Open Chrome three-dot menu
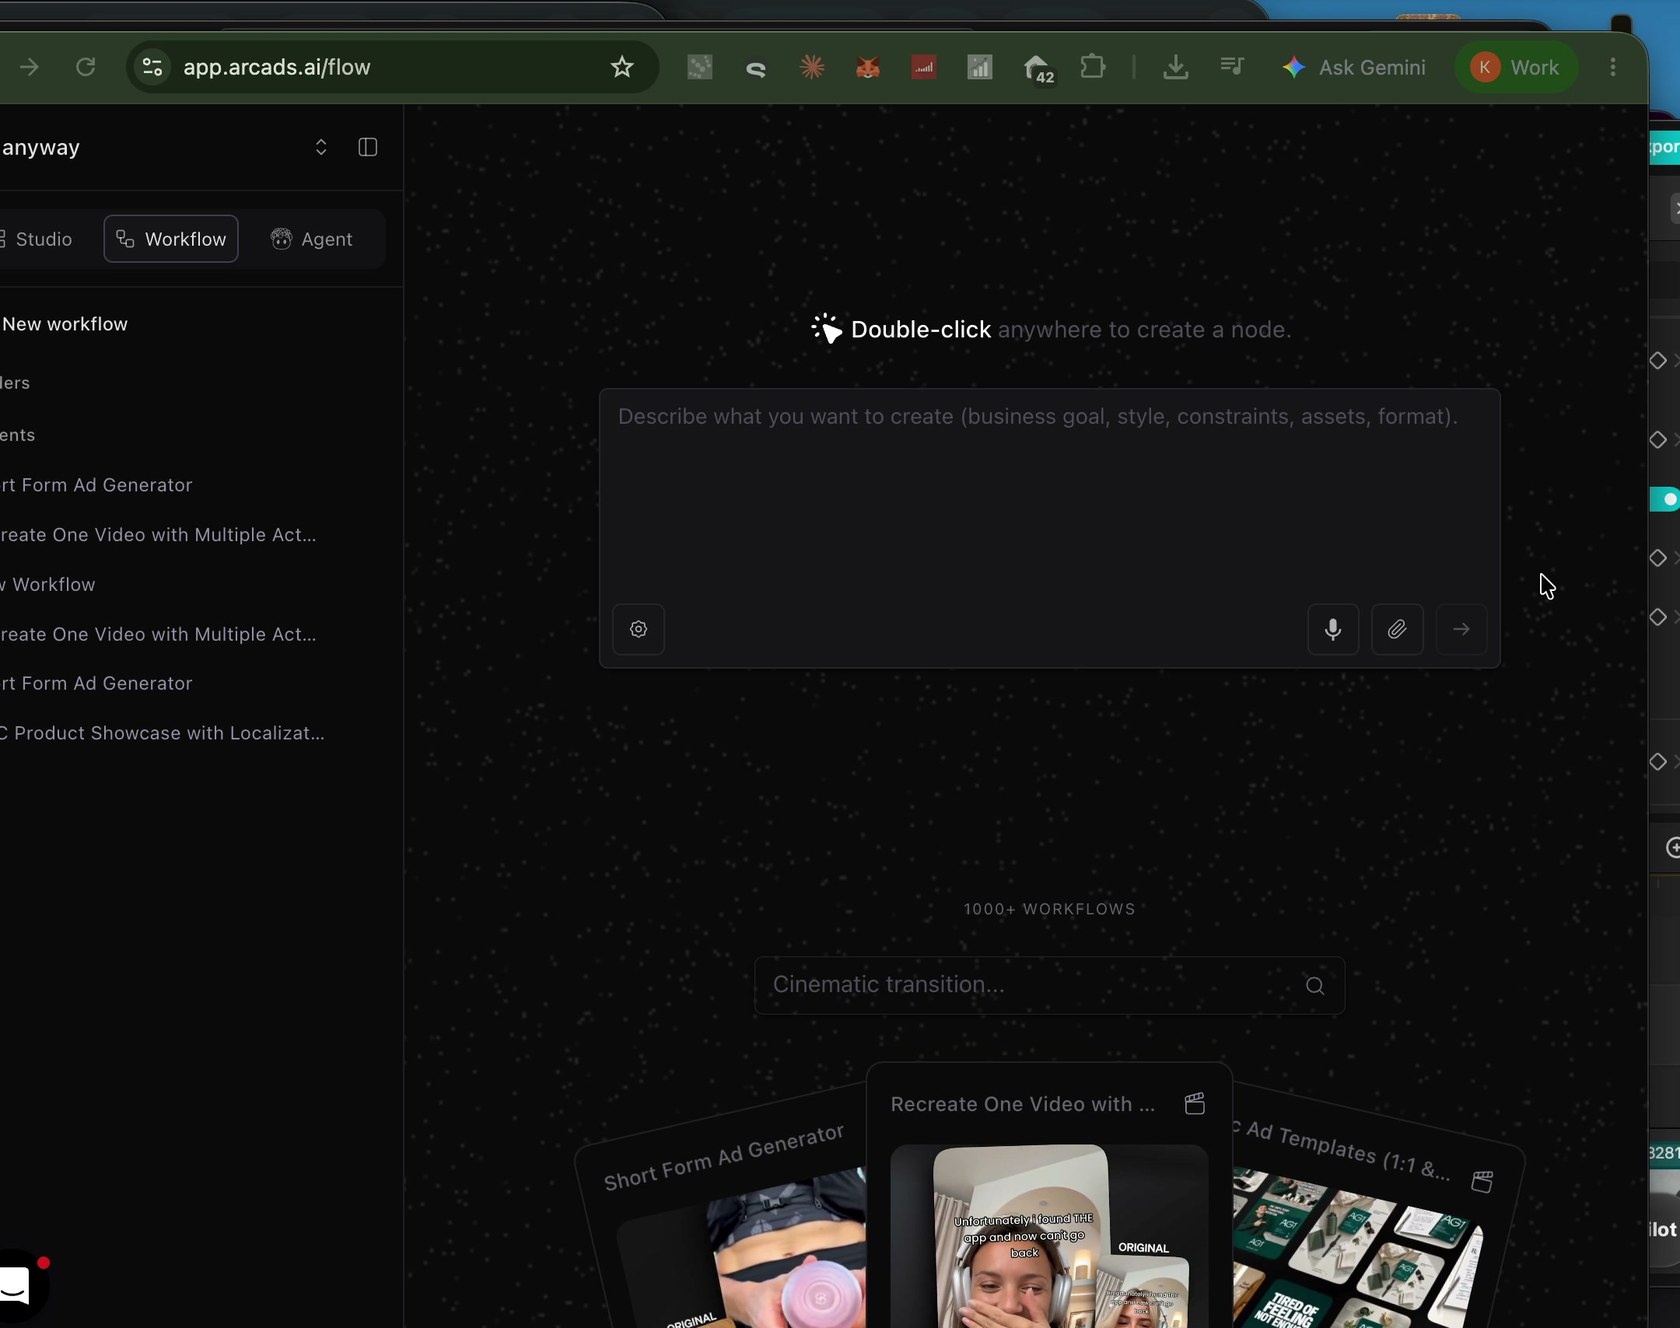The height and width of the screenshot is (1328, 1680). click(x=1613, y=67)
